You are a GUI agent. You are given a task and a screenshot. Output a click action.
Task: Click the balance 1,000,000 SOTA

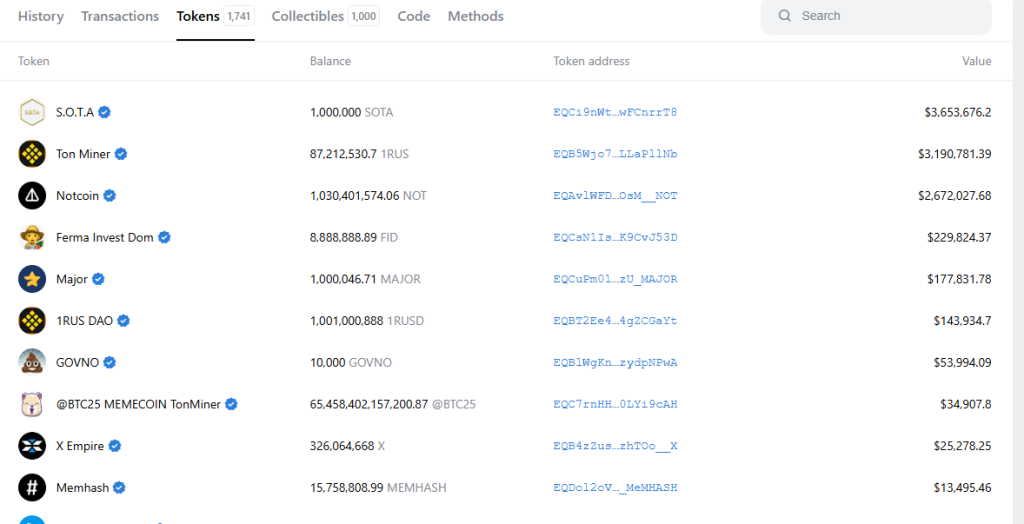point(351,112)
